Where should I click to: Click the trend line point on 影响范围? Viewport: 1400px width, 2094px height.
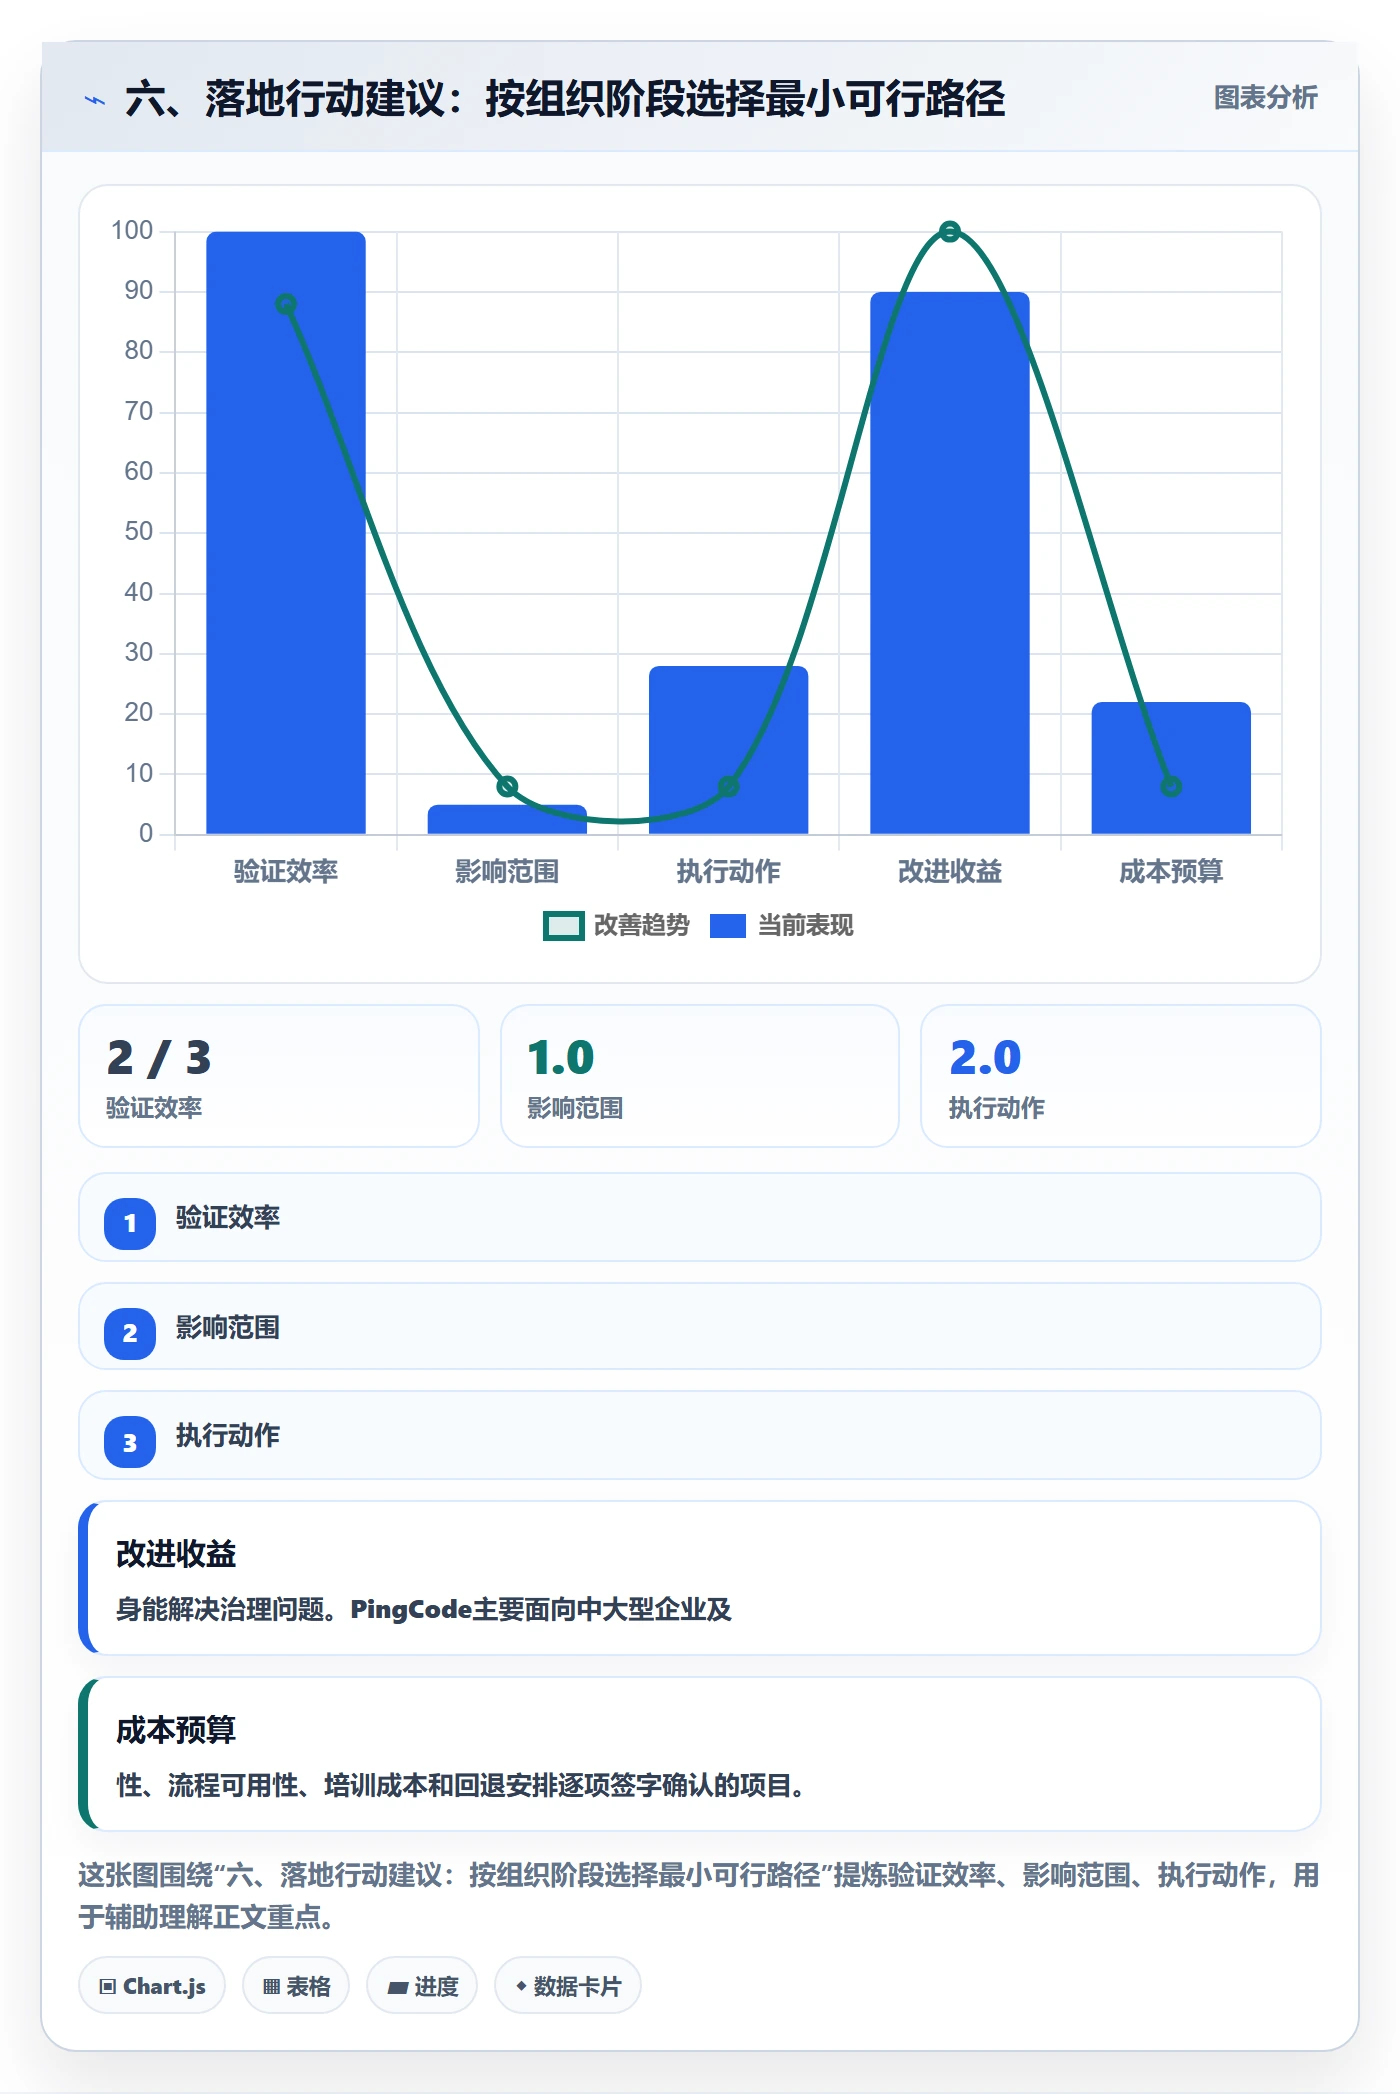coord(507,787)
